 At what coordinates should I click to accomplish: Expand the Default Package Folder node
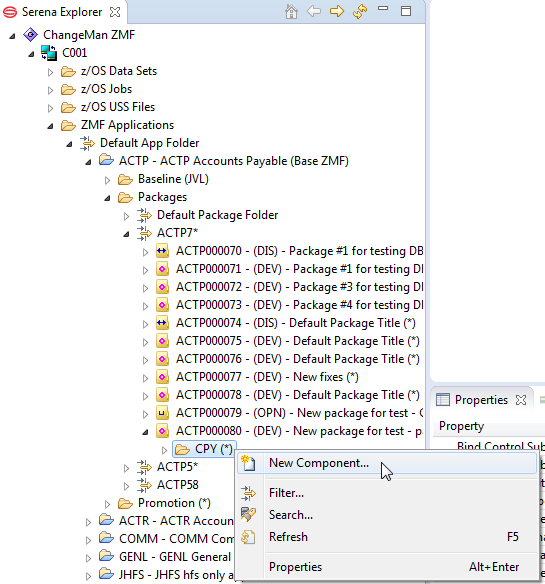coord(127,216)
